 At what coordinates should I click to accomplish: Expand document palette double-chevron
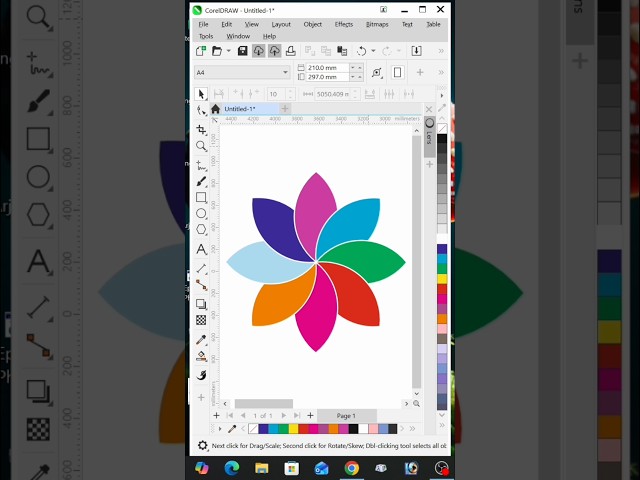(x=412, y=429)
